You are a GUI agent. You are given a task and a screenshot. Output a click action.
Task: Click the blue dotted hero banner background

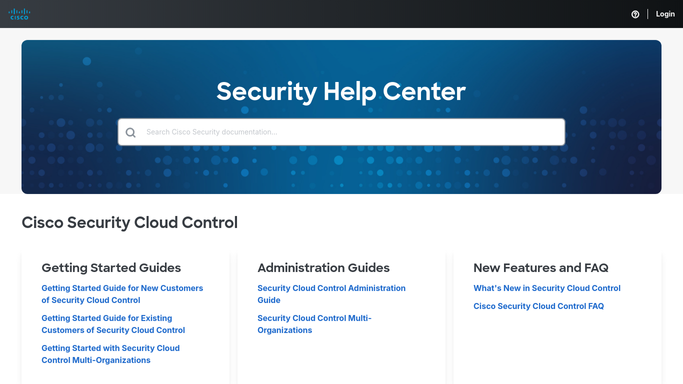(x=342, y=174)
